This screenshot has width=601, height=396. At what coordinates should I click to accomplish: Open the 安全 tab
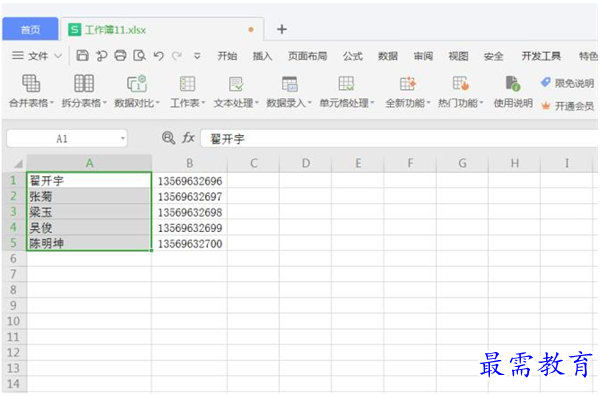pyautogui.click(x=493, y=56)
